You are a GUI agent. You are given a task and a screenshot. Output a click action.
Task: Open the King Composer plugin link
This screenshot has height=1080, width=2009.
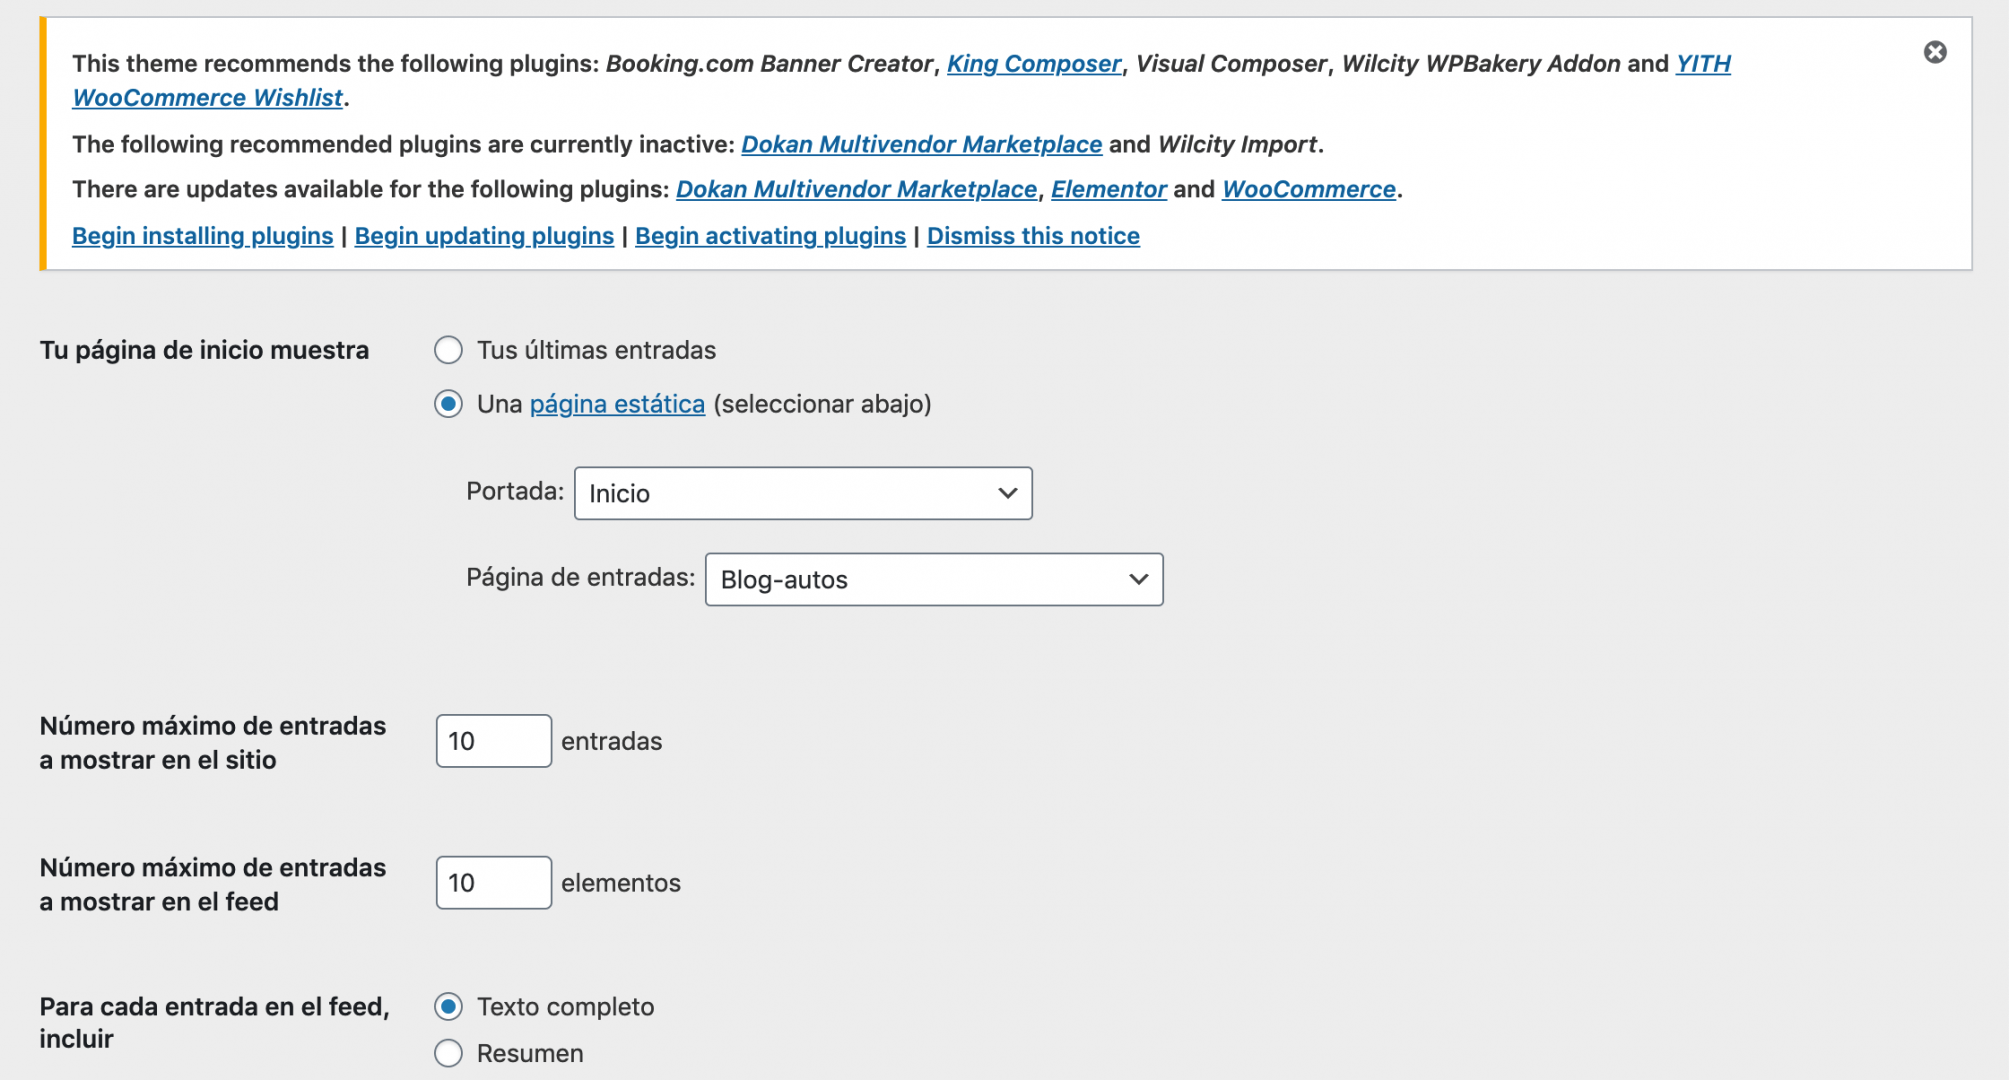pos(1034,64)
